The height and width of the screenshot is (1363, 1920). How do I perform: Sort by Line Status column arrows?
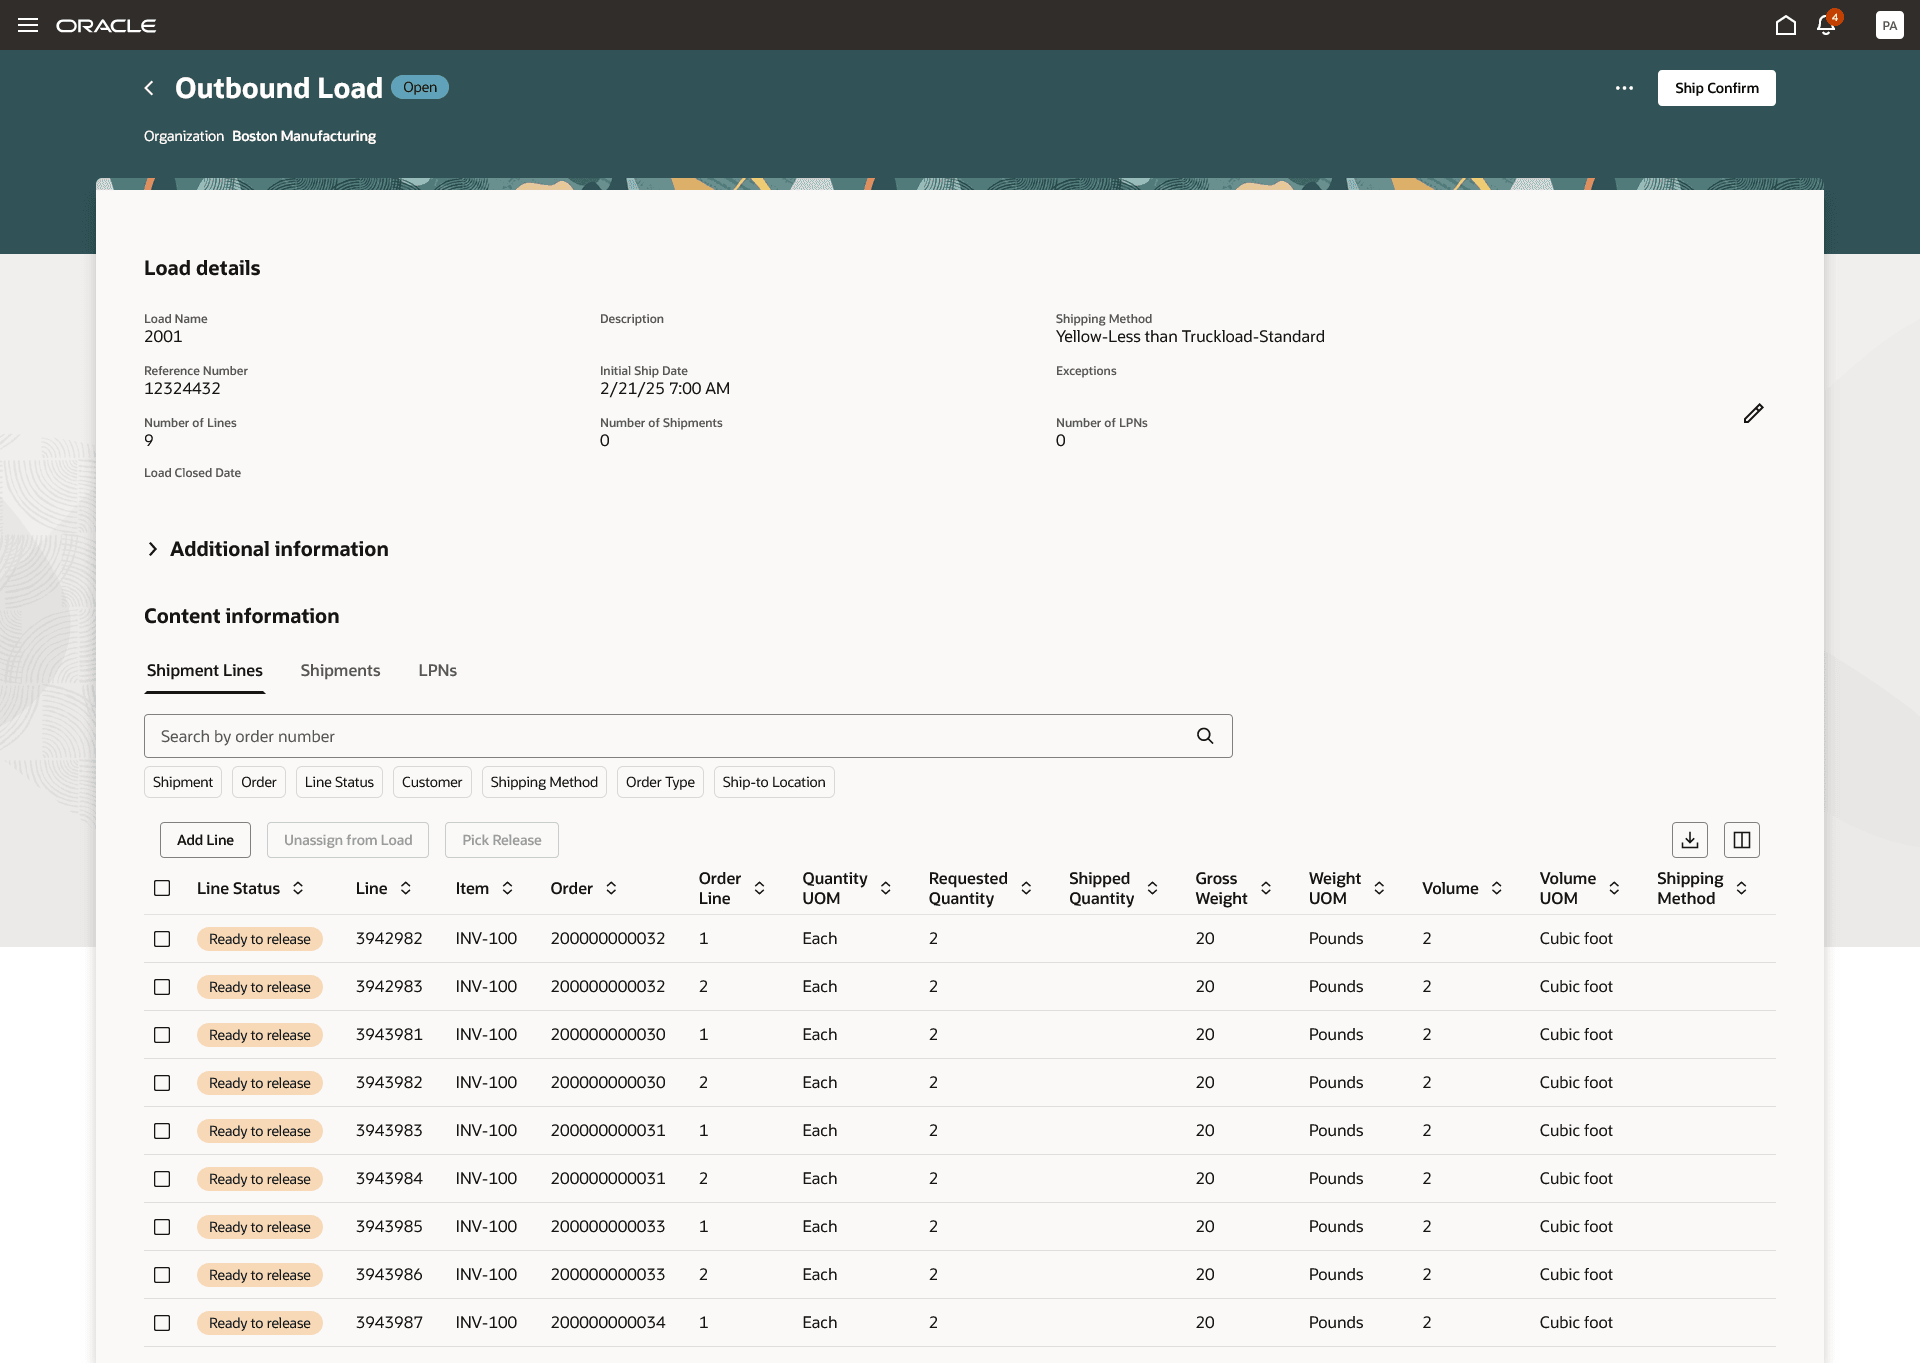(x=298, y=888)
